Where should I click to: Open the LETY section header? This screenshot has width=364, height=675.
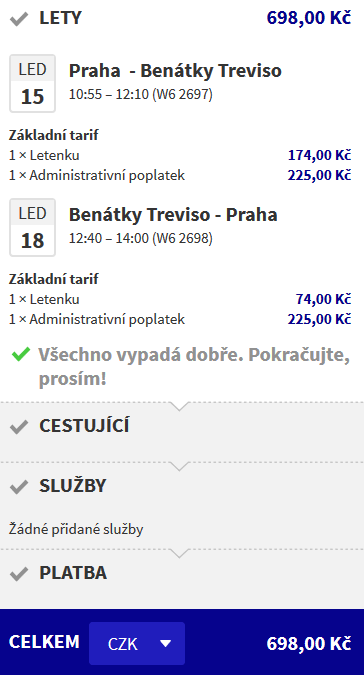click(182, 18)
